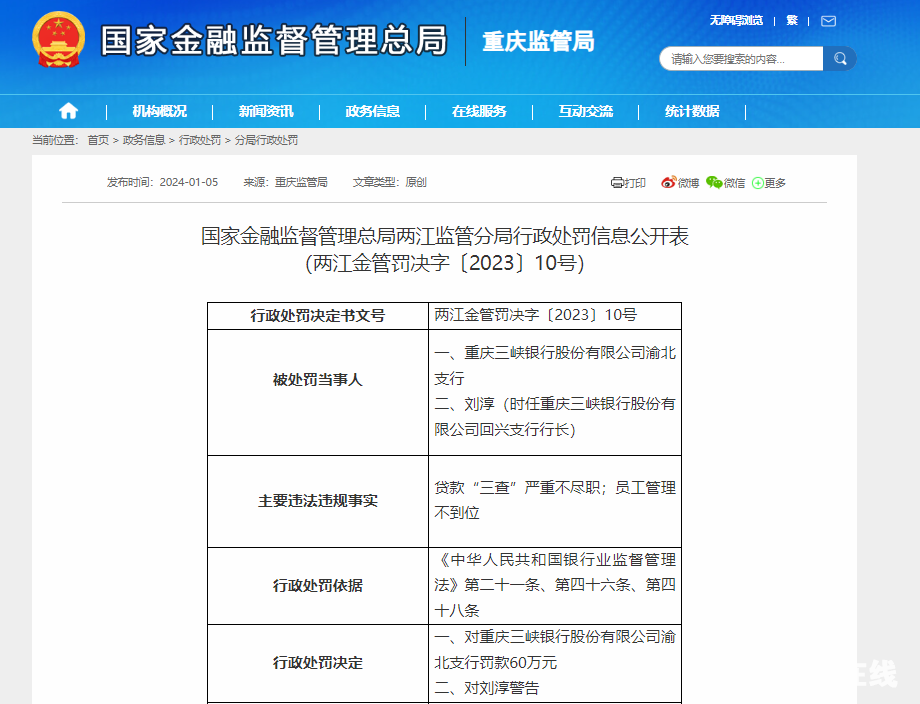Open the 政务信息 menu
Image resolution: width=920 pixels, height=704 pixels.
tap(373, 111)
